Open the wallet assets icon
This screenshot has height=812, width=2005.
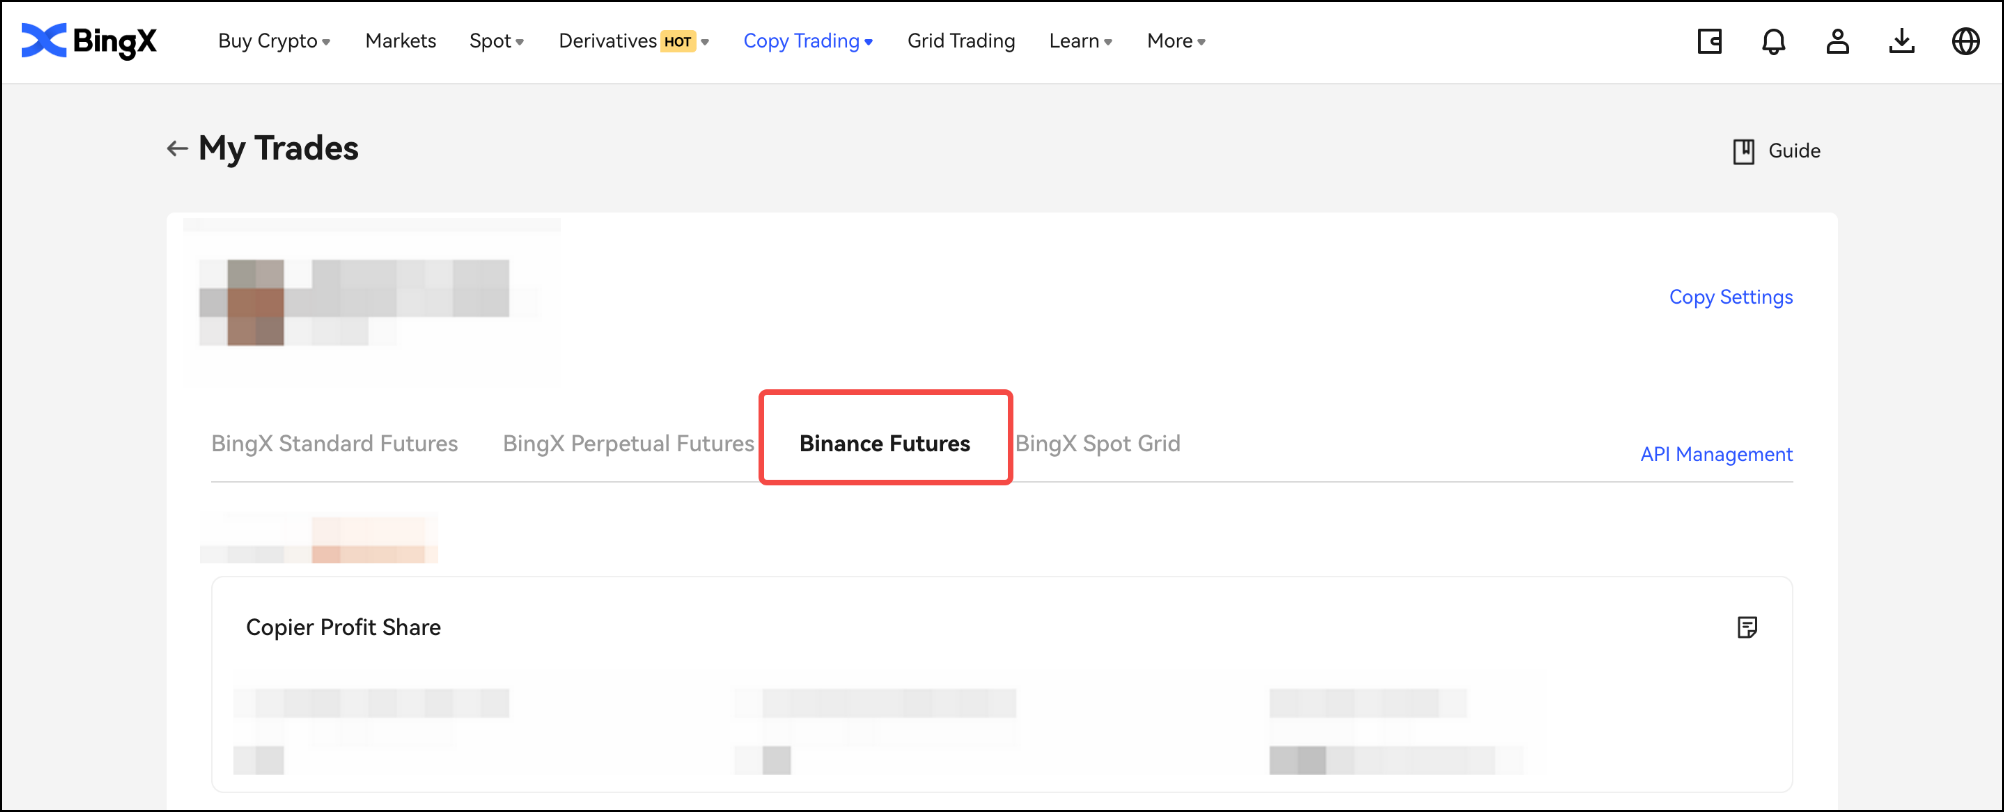[1710, 41]
